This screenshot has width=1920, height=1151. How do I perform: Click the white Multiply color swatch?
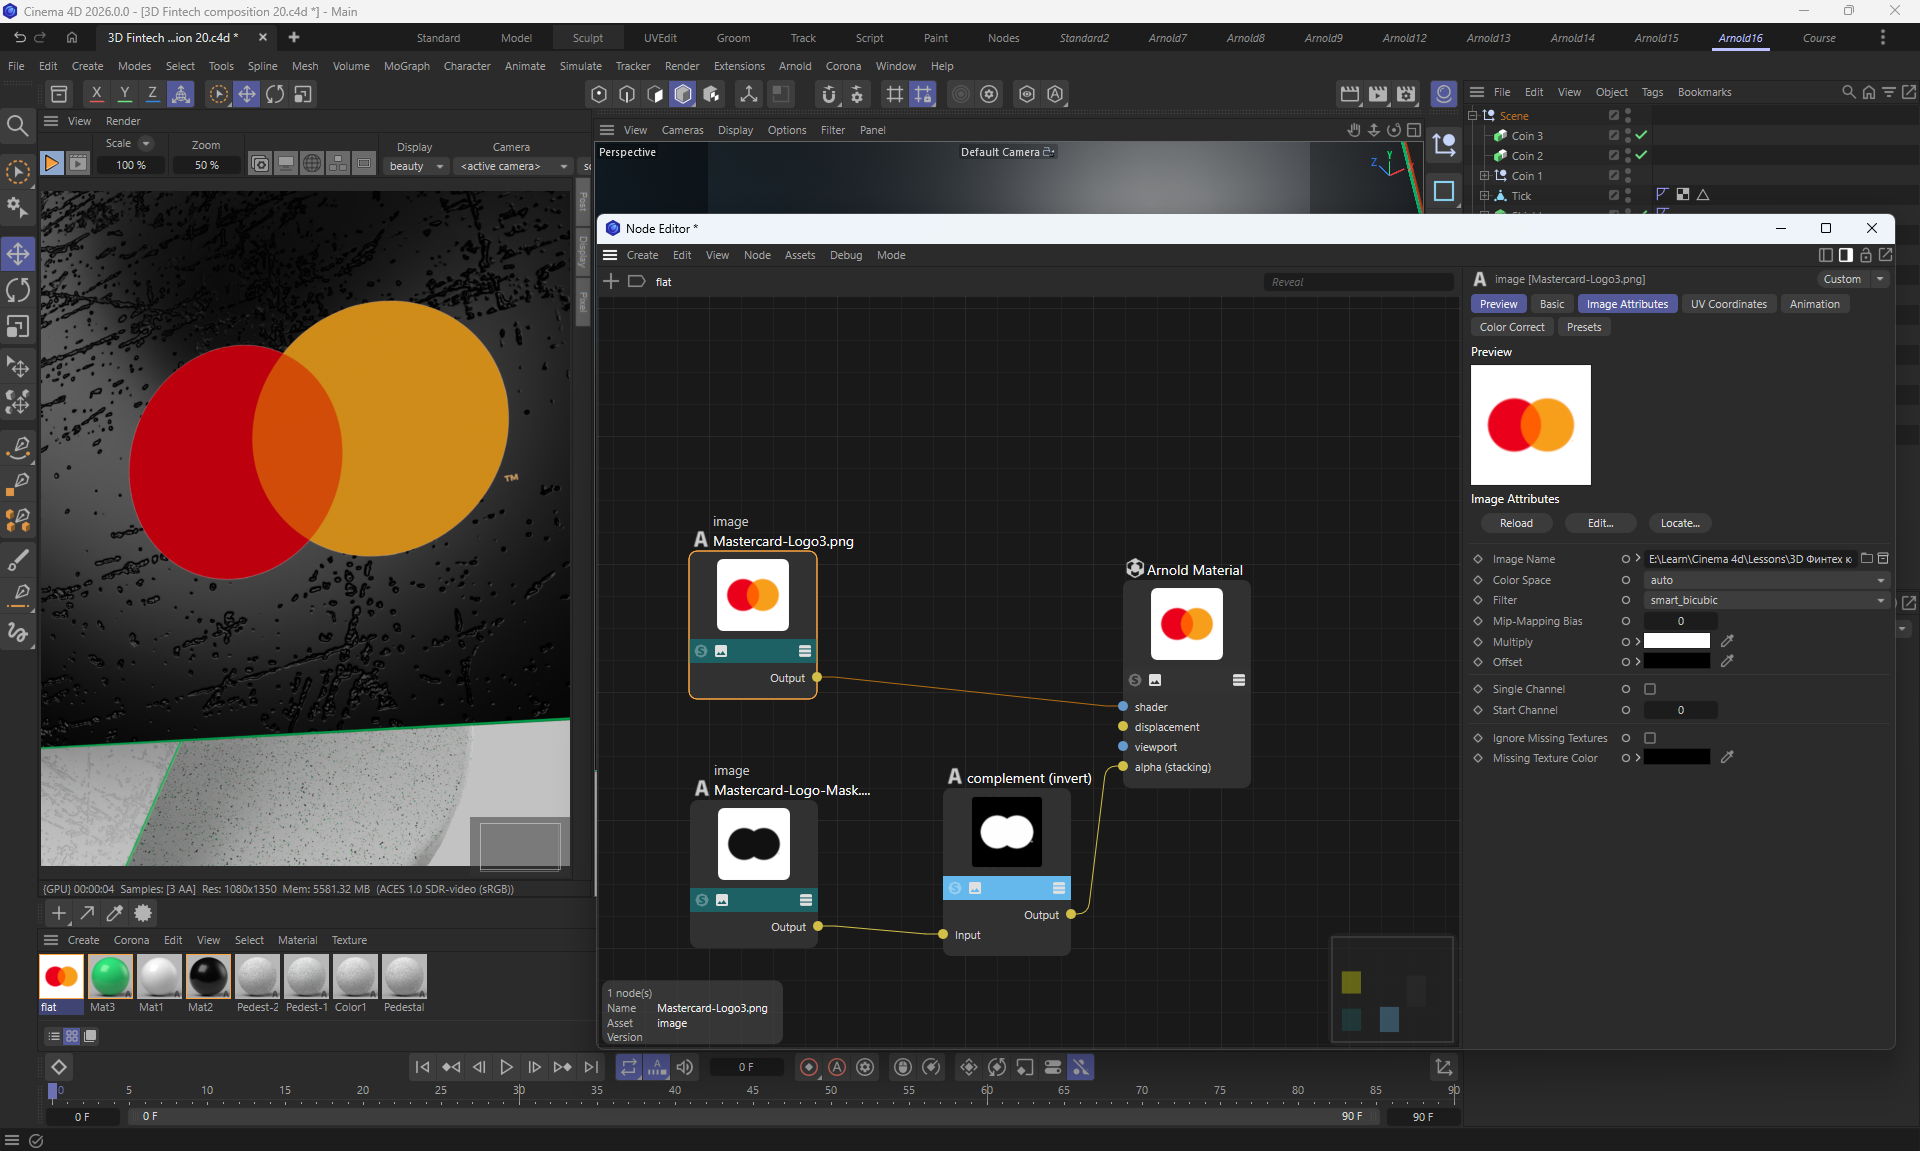pos(1677,641)
